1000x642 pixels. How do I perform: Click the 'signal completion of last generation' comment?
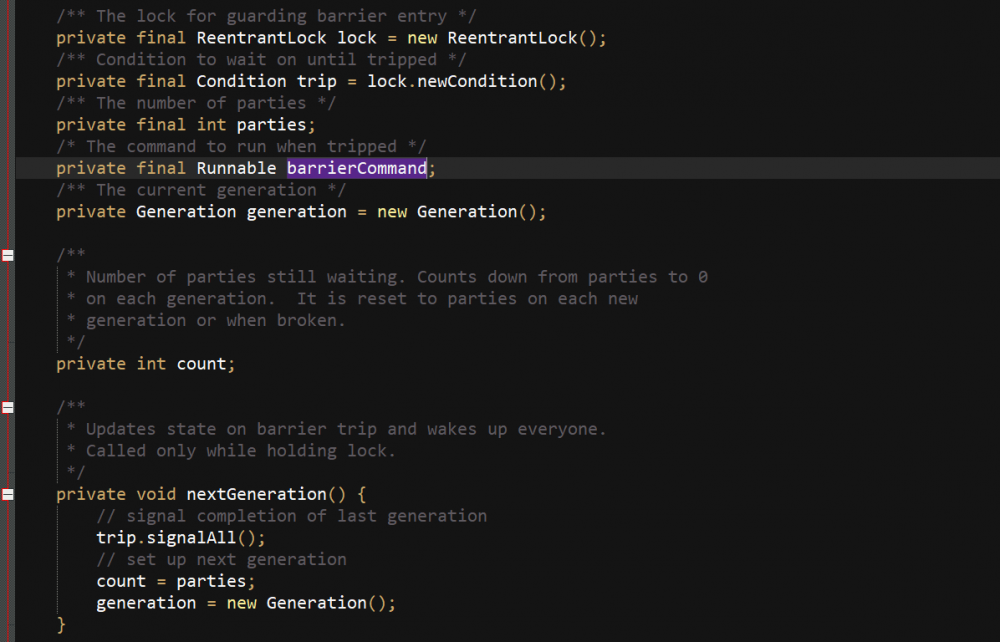pos(292,516)
